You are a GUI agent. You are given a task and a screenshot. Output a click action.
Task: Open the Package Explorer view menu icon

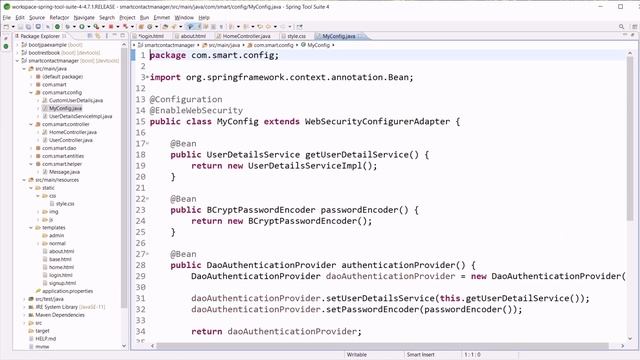(107, 36)
